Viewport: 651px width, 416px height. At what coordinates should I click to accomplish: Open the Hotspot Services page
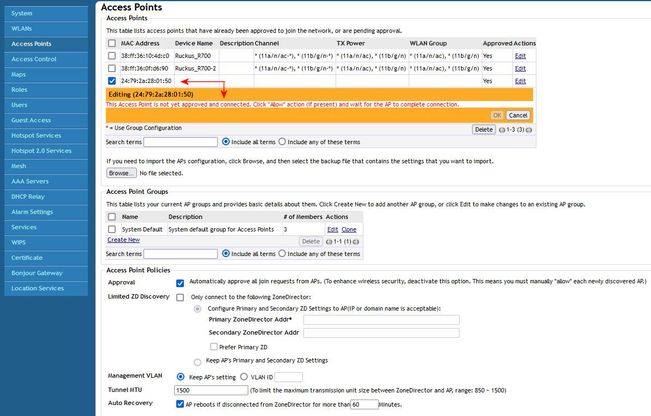35,135
